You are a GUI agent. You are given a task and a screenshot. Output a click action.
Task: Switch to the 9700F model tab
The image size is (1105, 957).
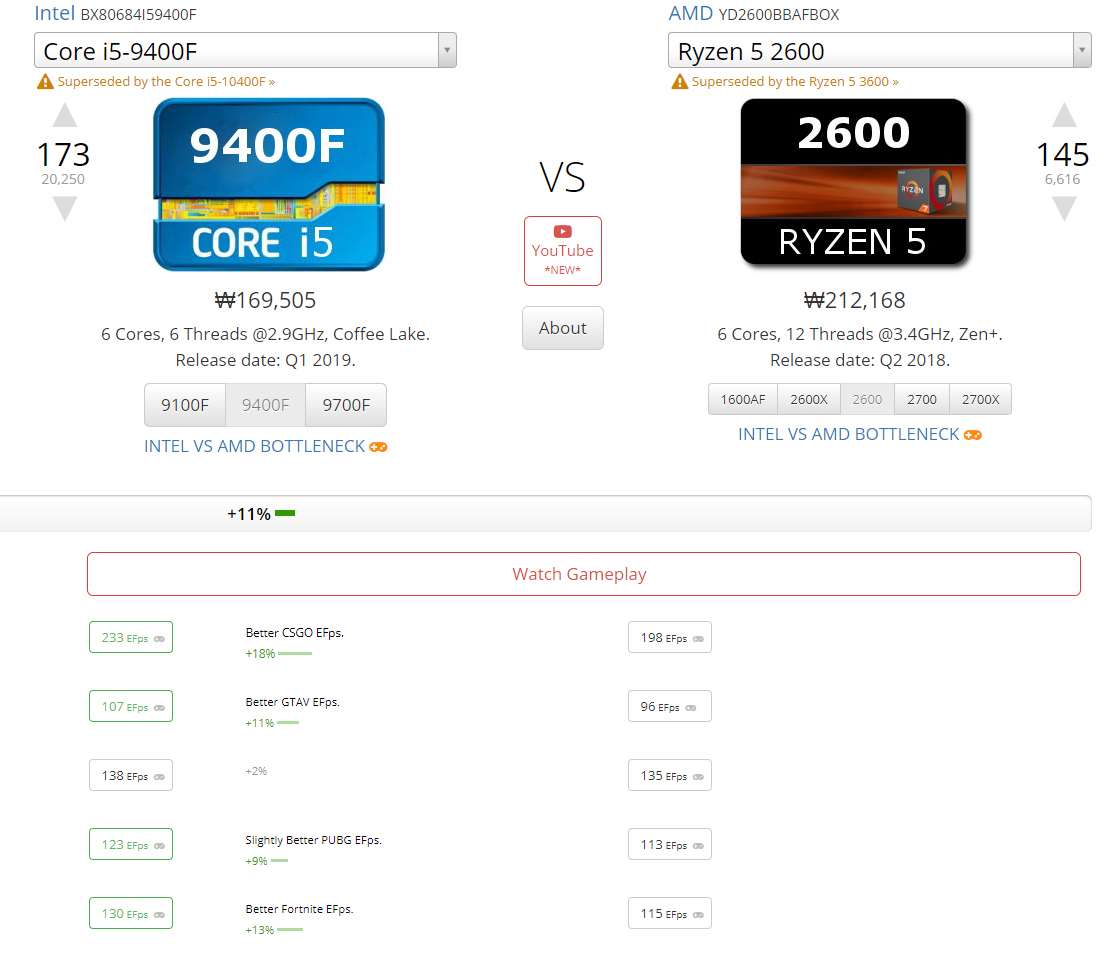(x=346, y=405)
